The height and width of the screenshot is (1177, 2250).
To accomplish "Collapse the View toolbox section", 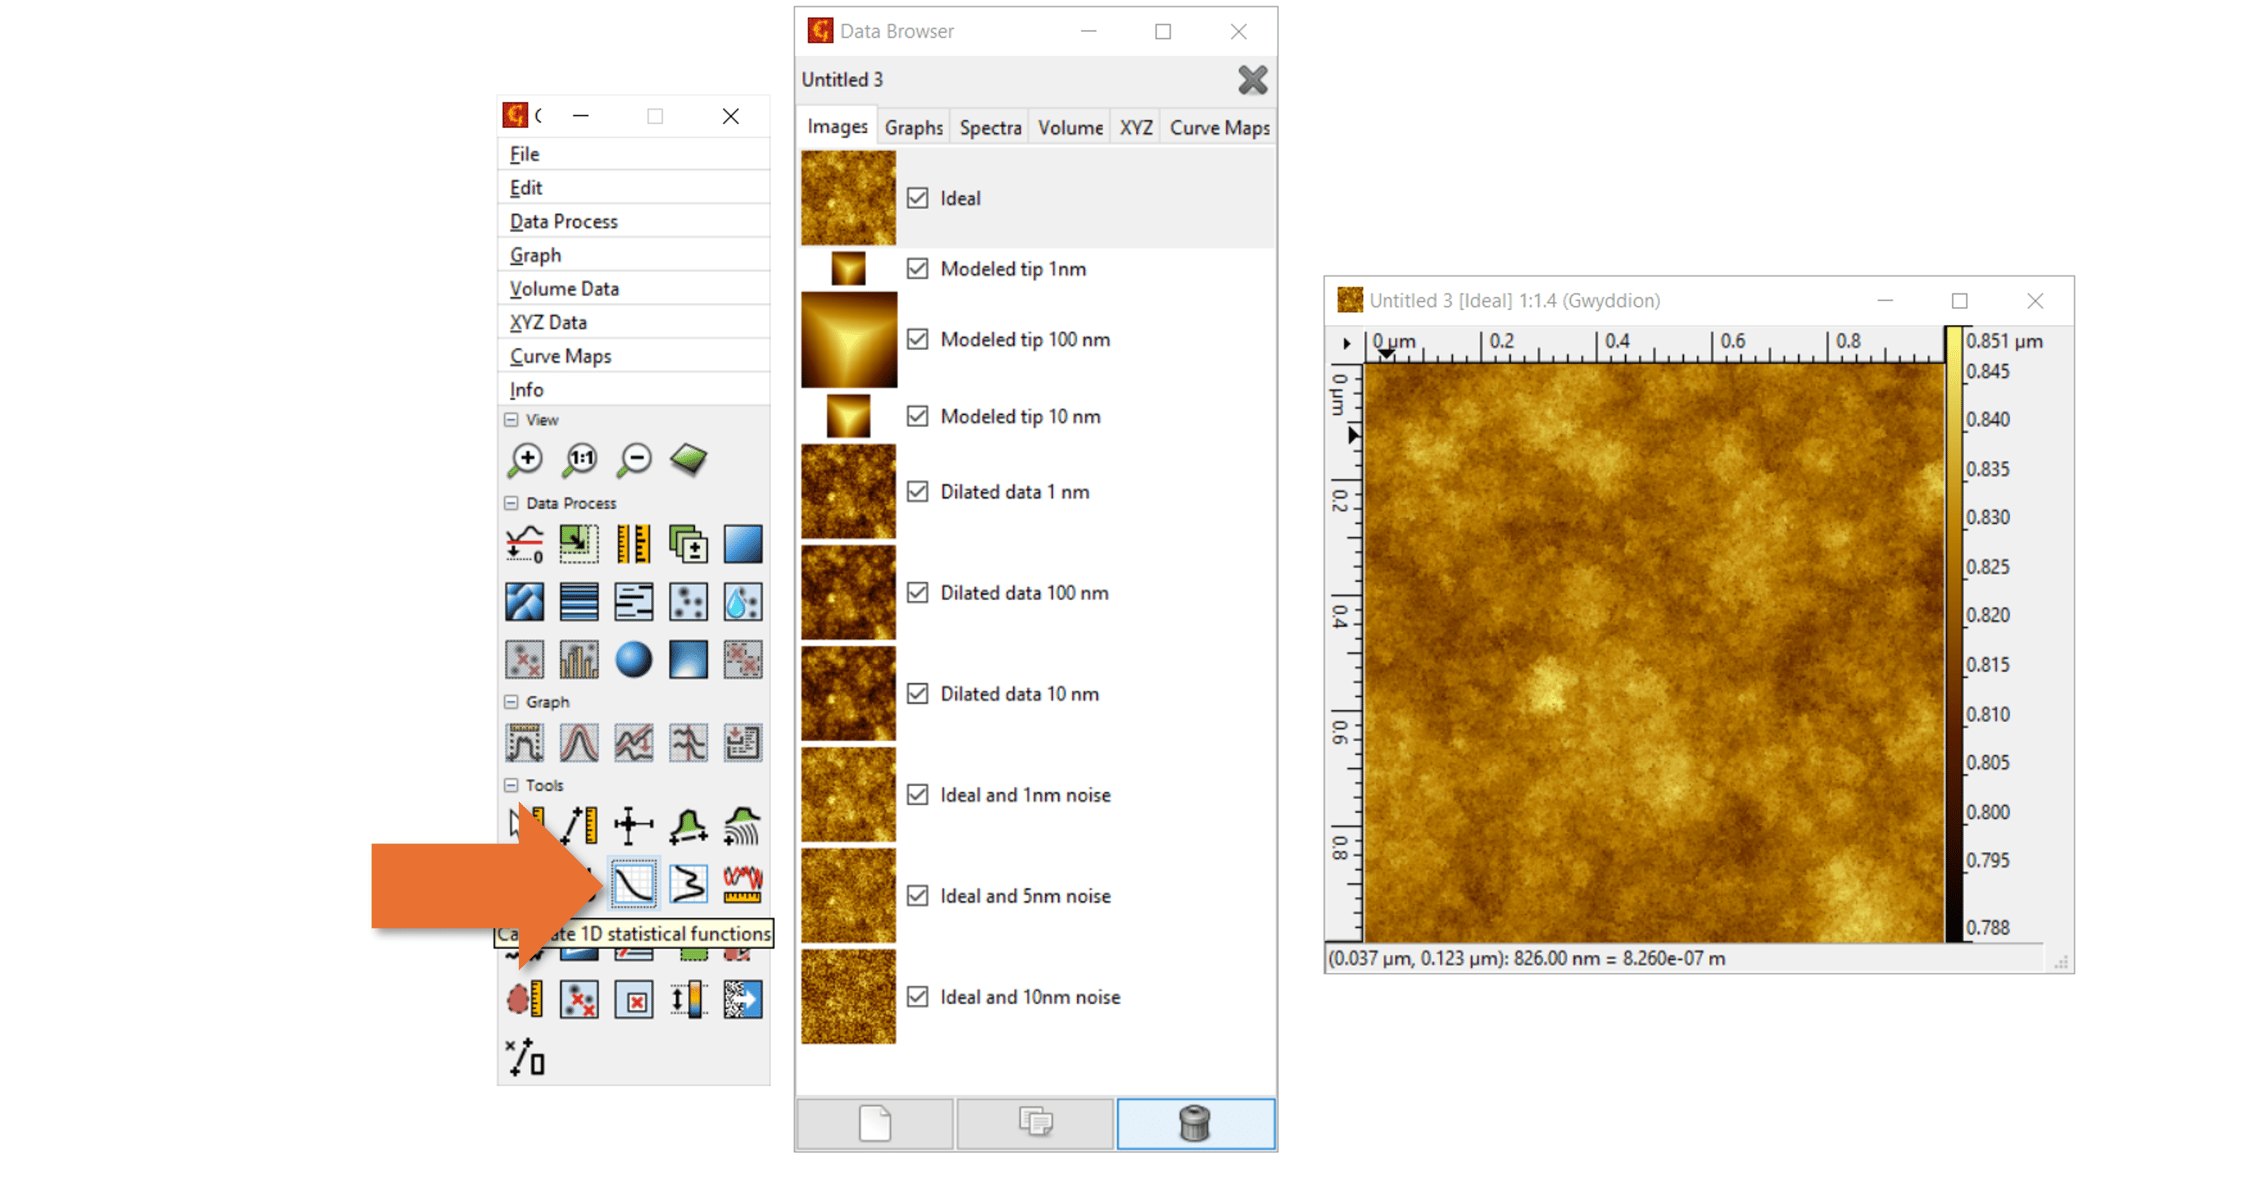I will (x=511, y=420).
